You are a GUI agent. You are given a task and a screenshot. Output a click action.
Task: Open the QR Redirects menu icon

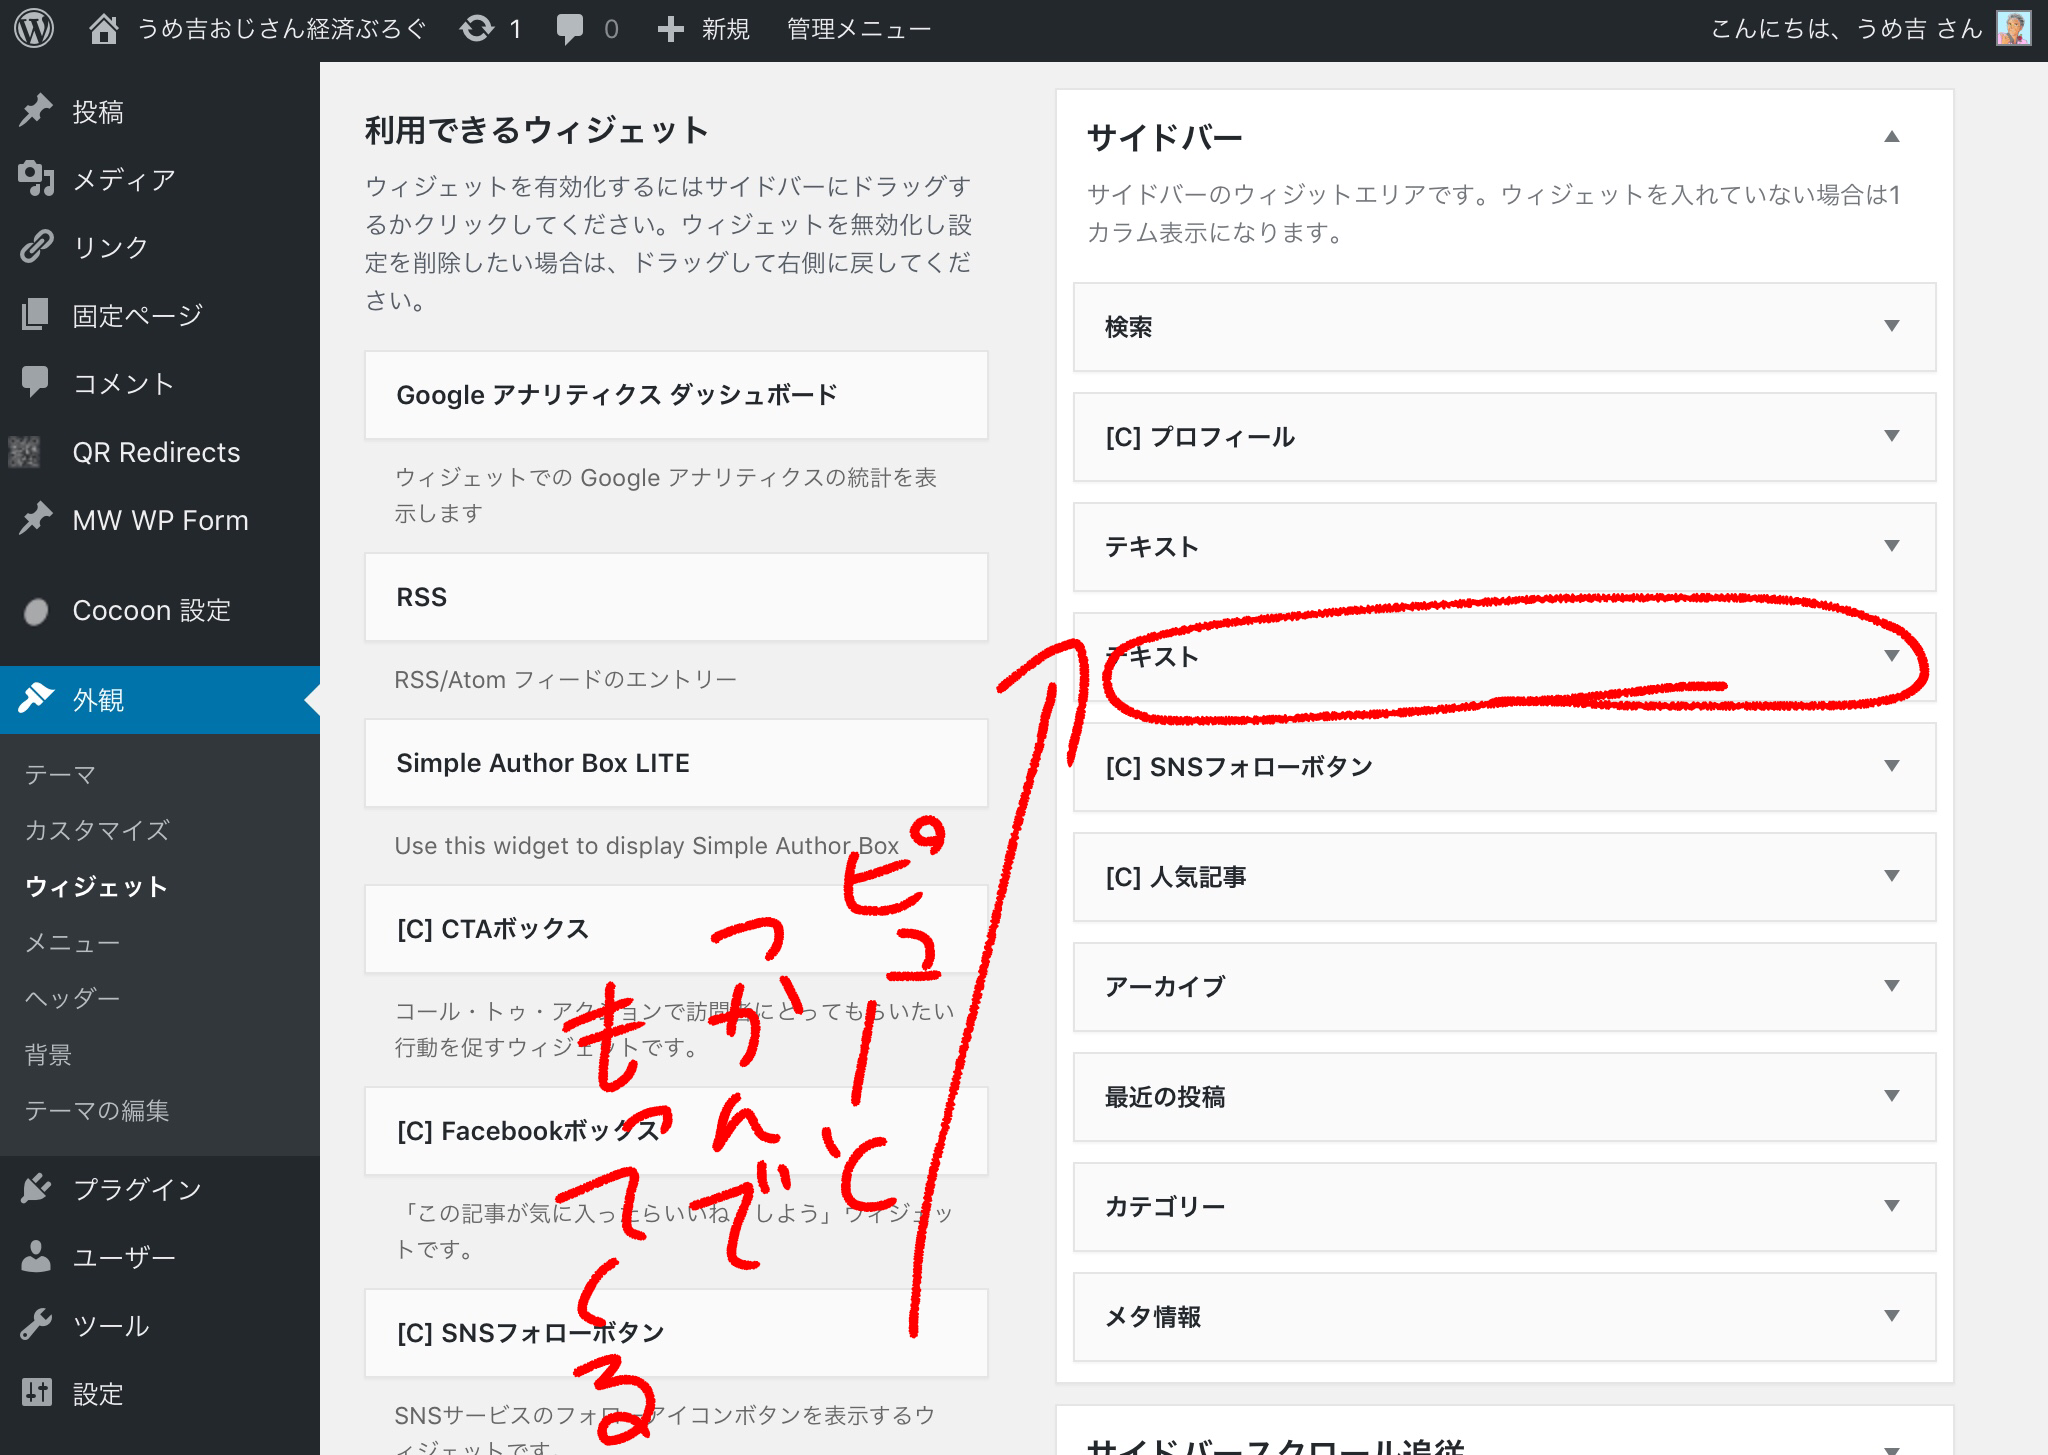(25, 452)
